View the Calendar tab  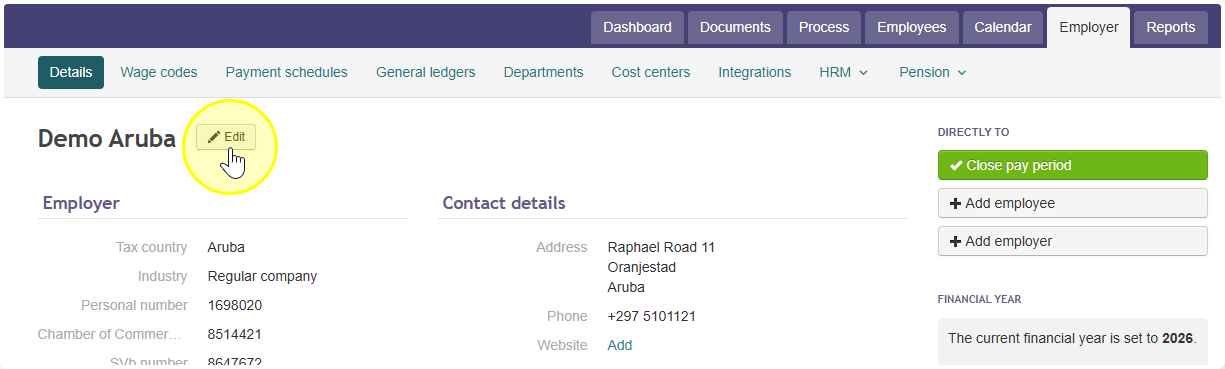click(1003, 28)
